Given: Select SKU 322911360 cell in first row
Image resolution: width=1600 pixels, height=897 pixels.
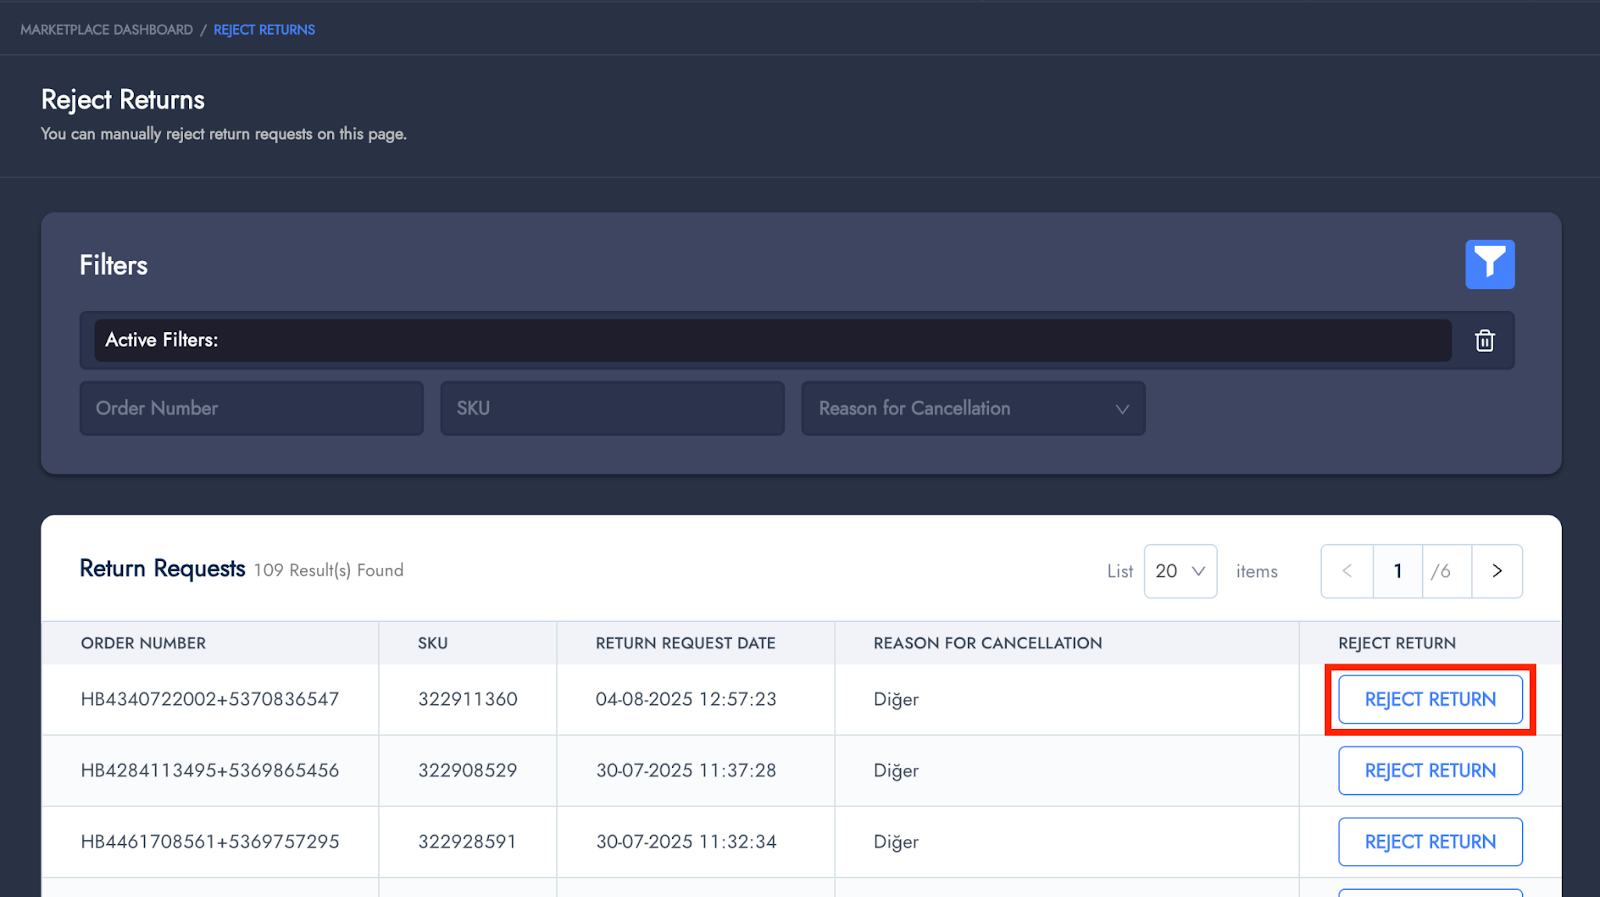Looking at the screenshot, I should click(467, 700).
